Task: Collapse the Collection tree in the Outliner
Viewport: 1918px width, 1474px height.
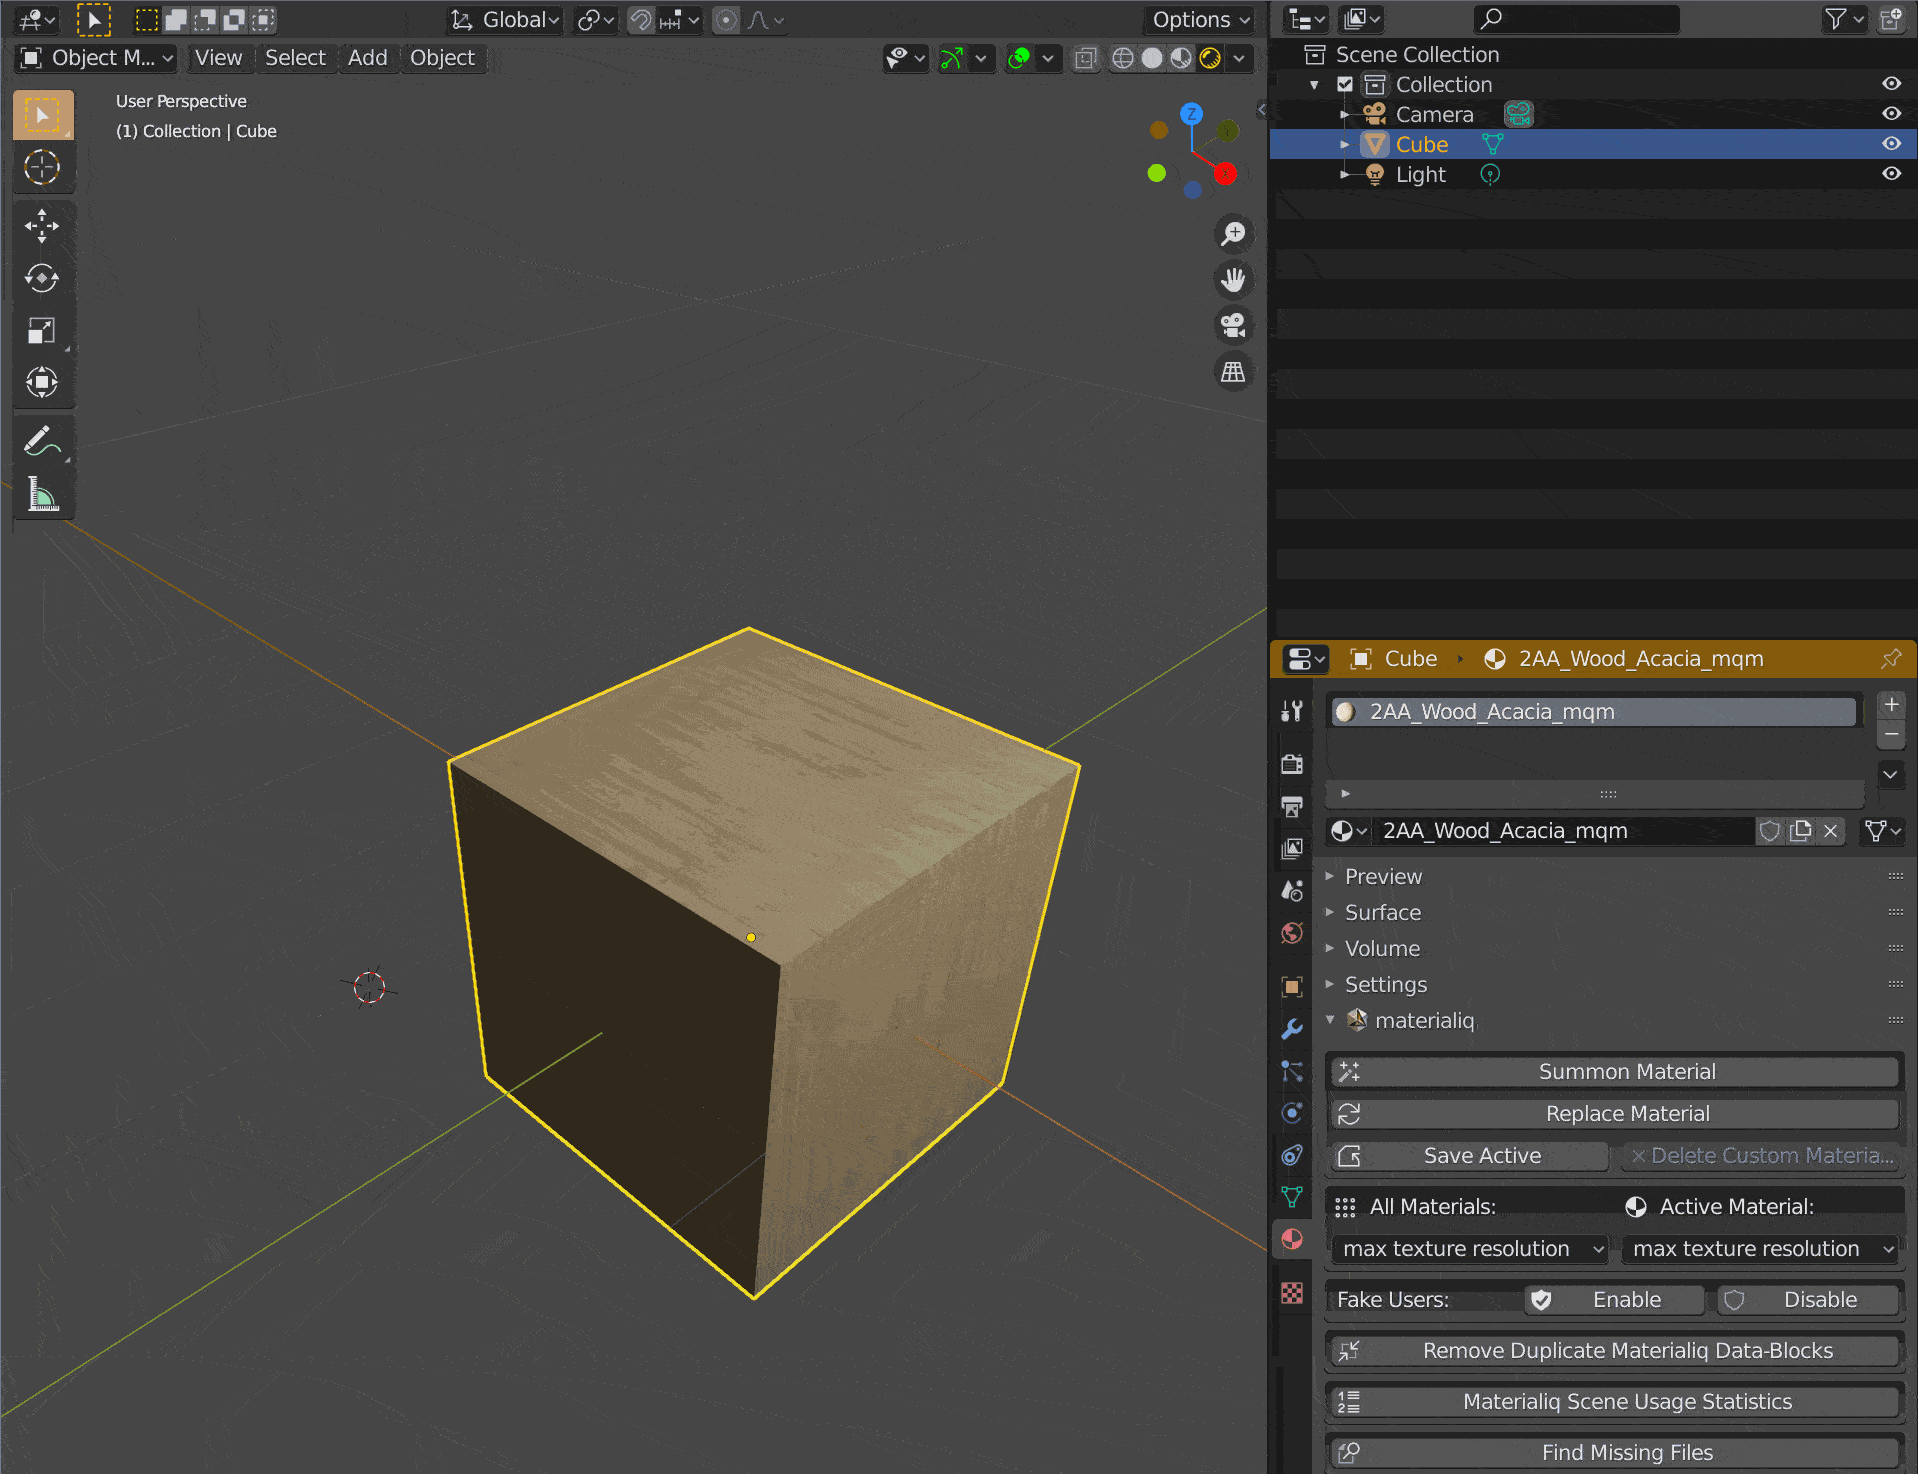Action: [1315, 84]
